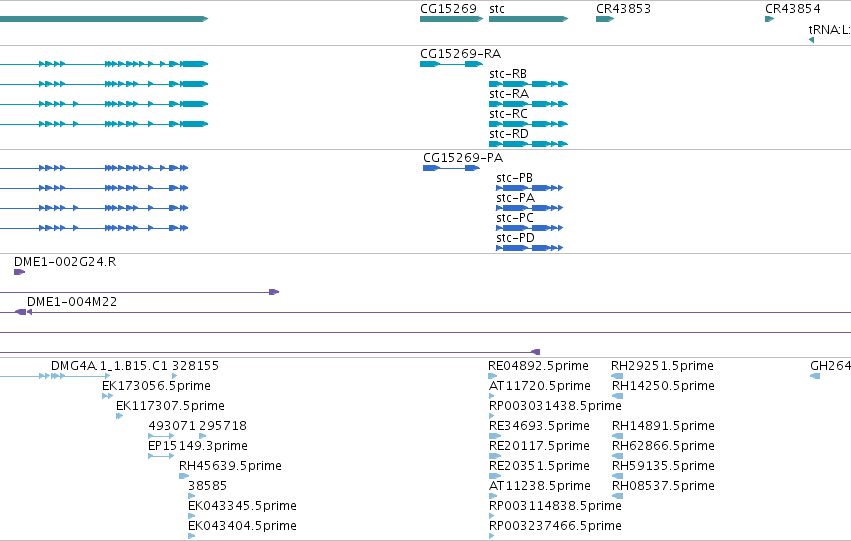Select the RH59135.5prime EST
Screen dimensions: 851x541
(618, 476)
